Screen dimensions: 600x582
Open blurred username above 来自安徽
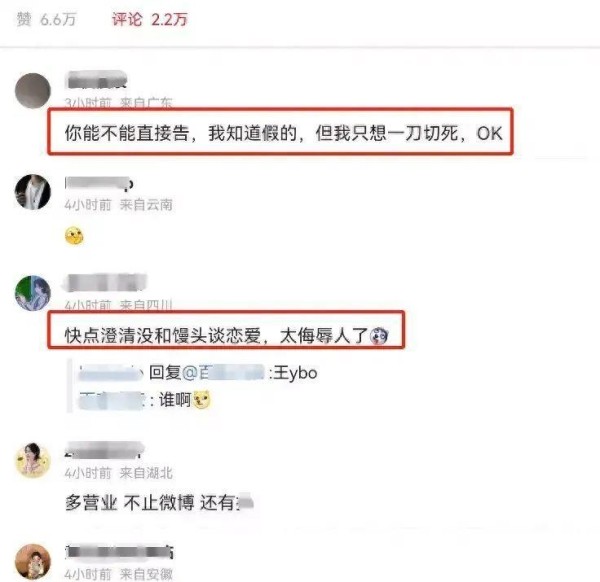(119, 551)
